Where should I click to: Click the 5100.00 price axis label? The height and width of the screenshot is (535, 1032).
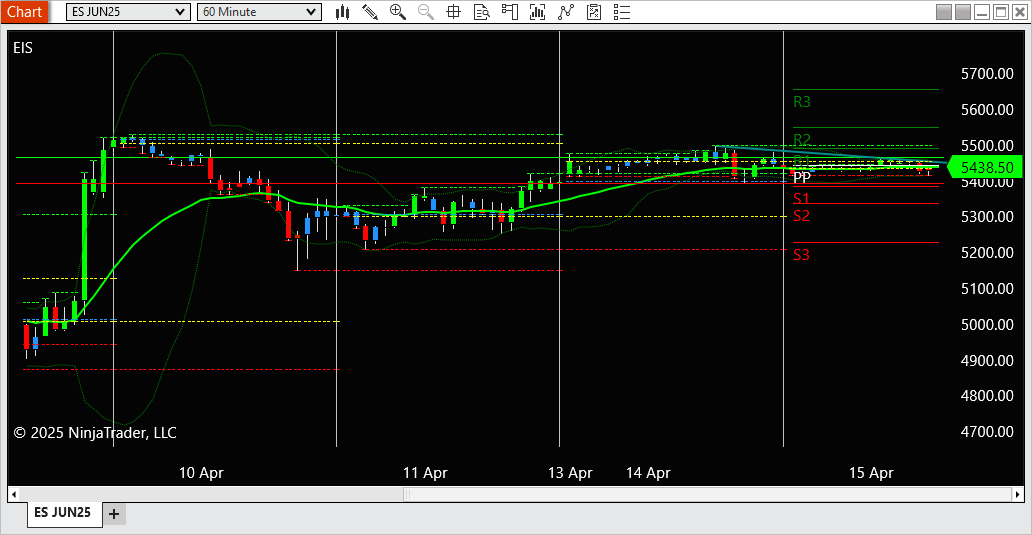[987, 288]
